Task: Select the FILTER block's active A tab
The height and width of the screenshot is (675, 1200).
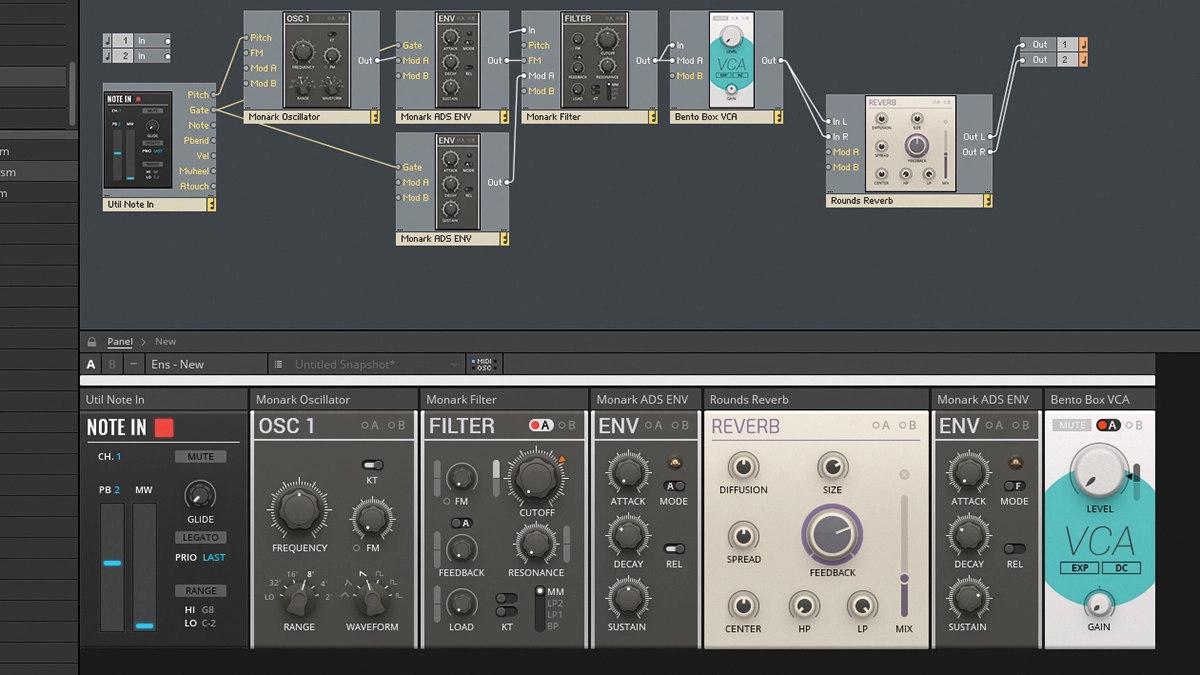Action: 541,426
